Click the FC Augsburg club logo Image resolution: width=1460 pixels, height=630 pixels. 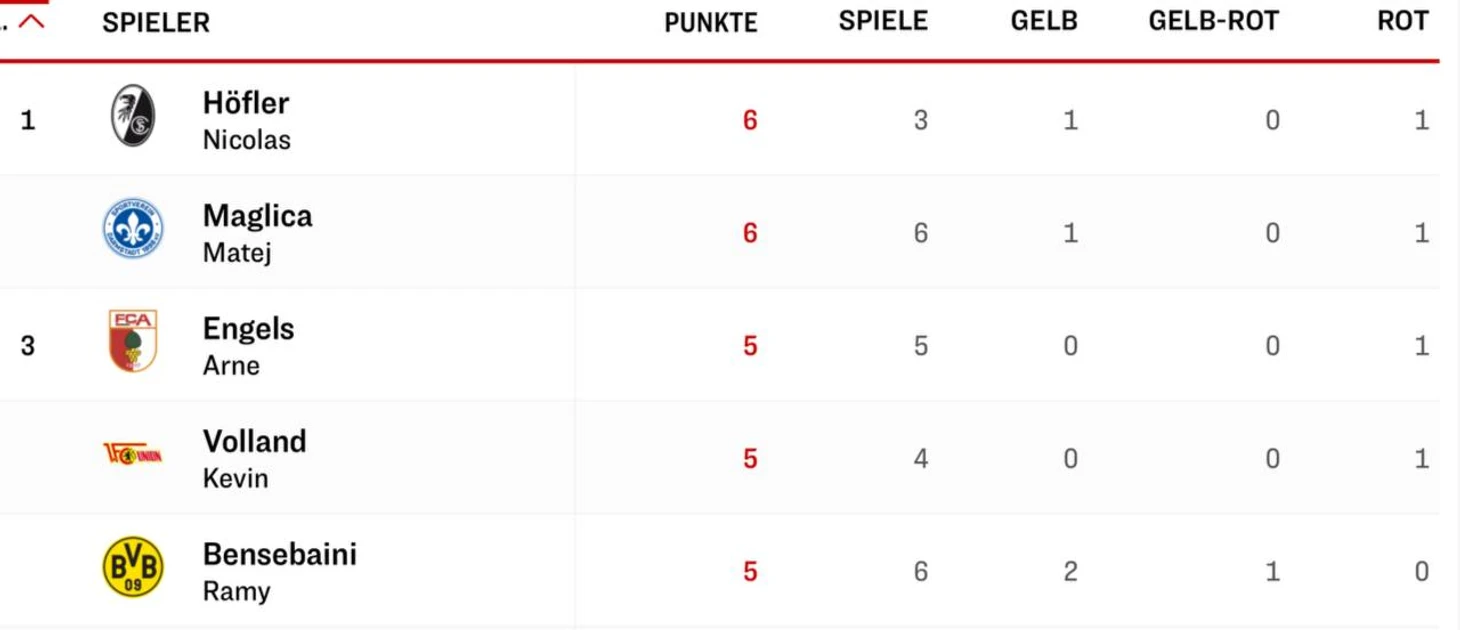pos(133,342)
